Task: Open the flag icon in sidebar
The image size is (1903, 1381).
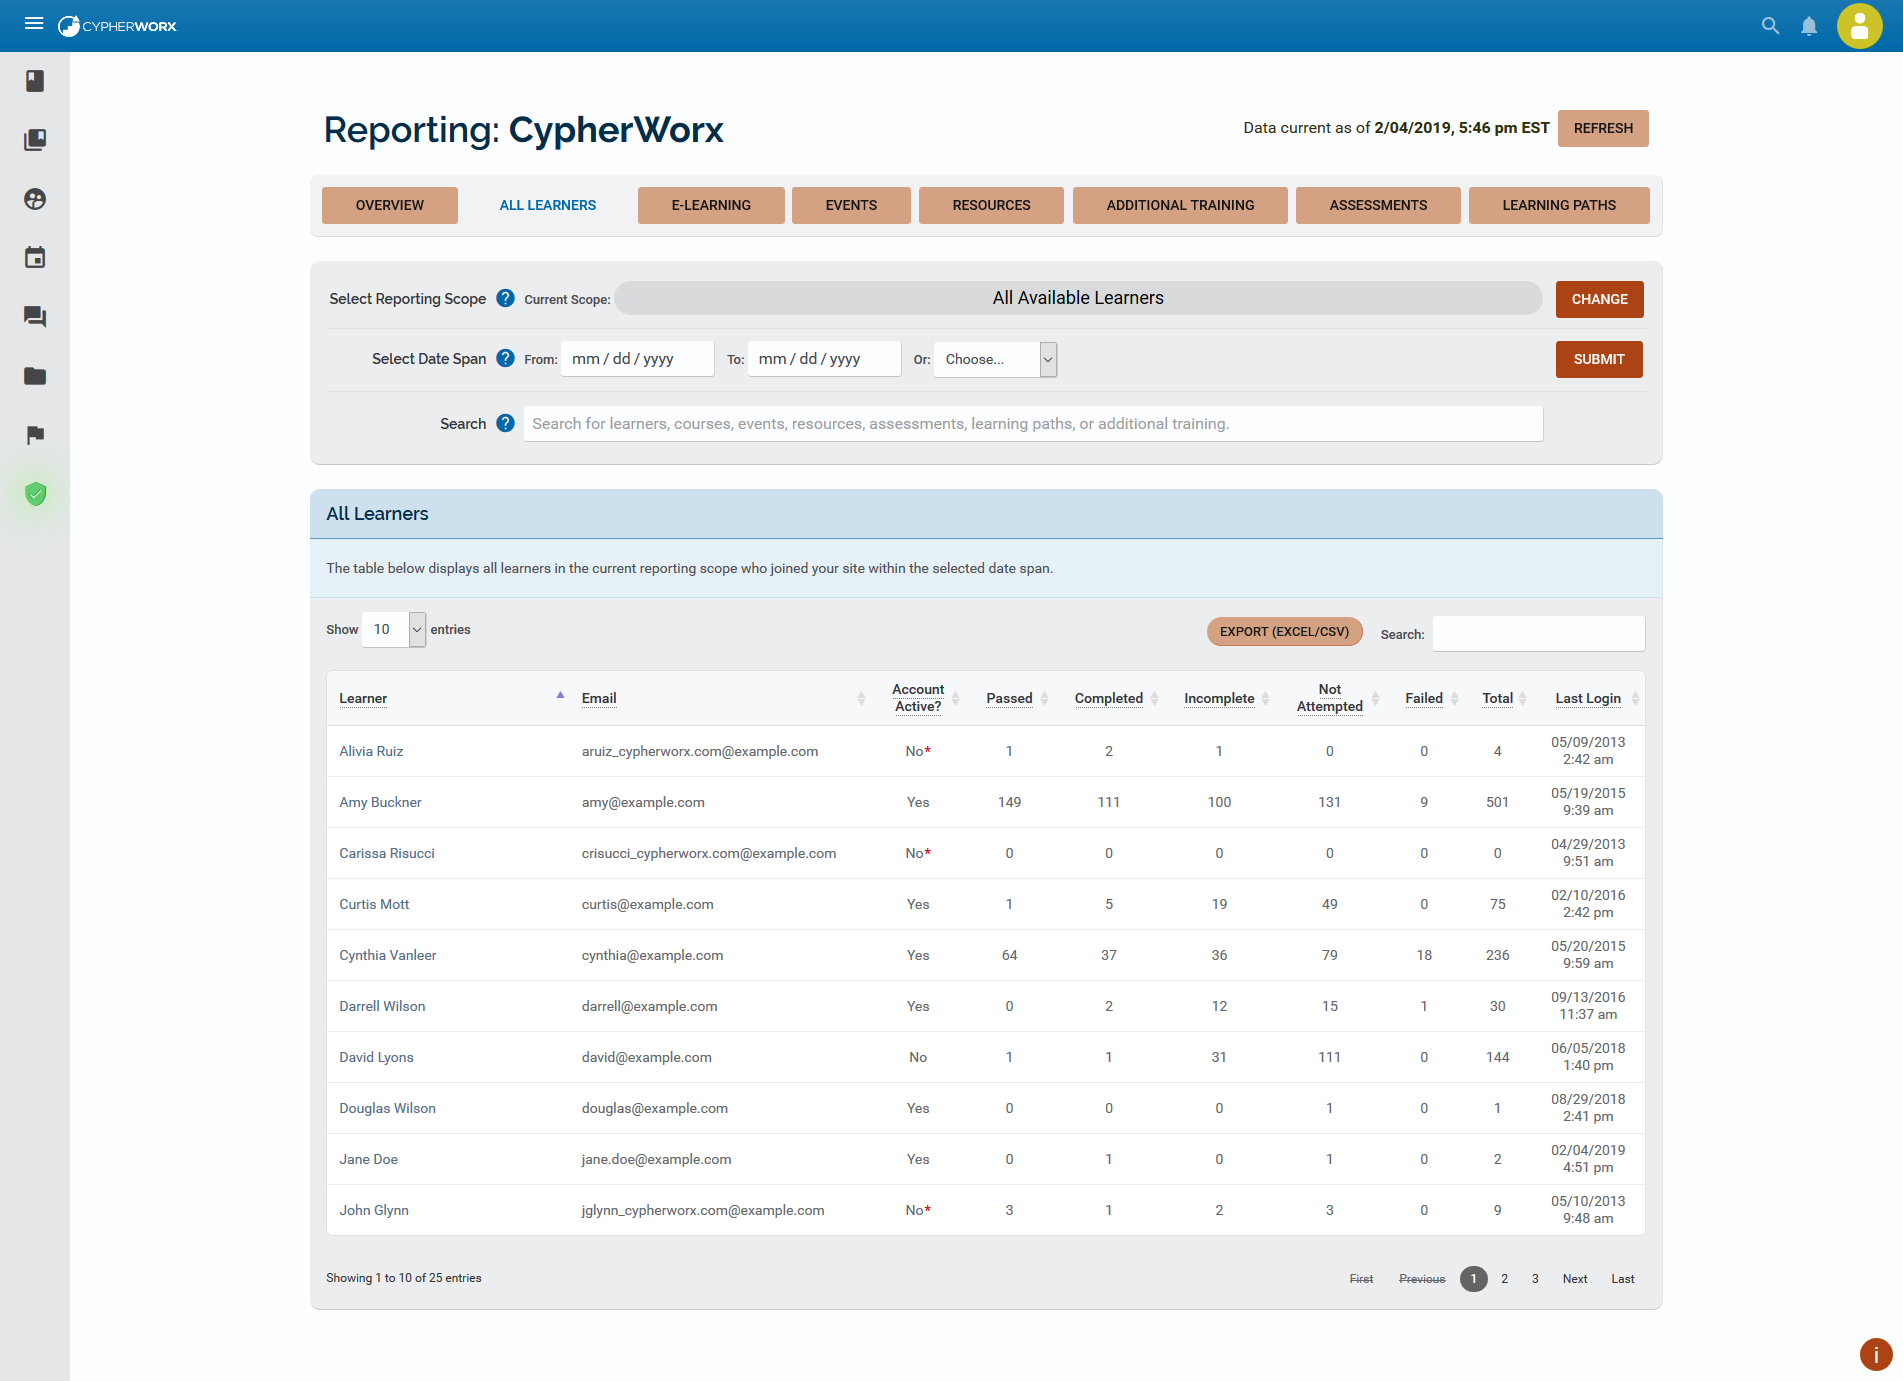Action: click(35, 435)
